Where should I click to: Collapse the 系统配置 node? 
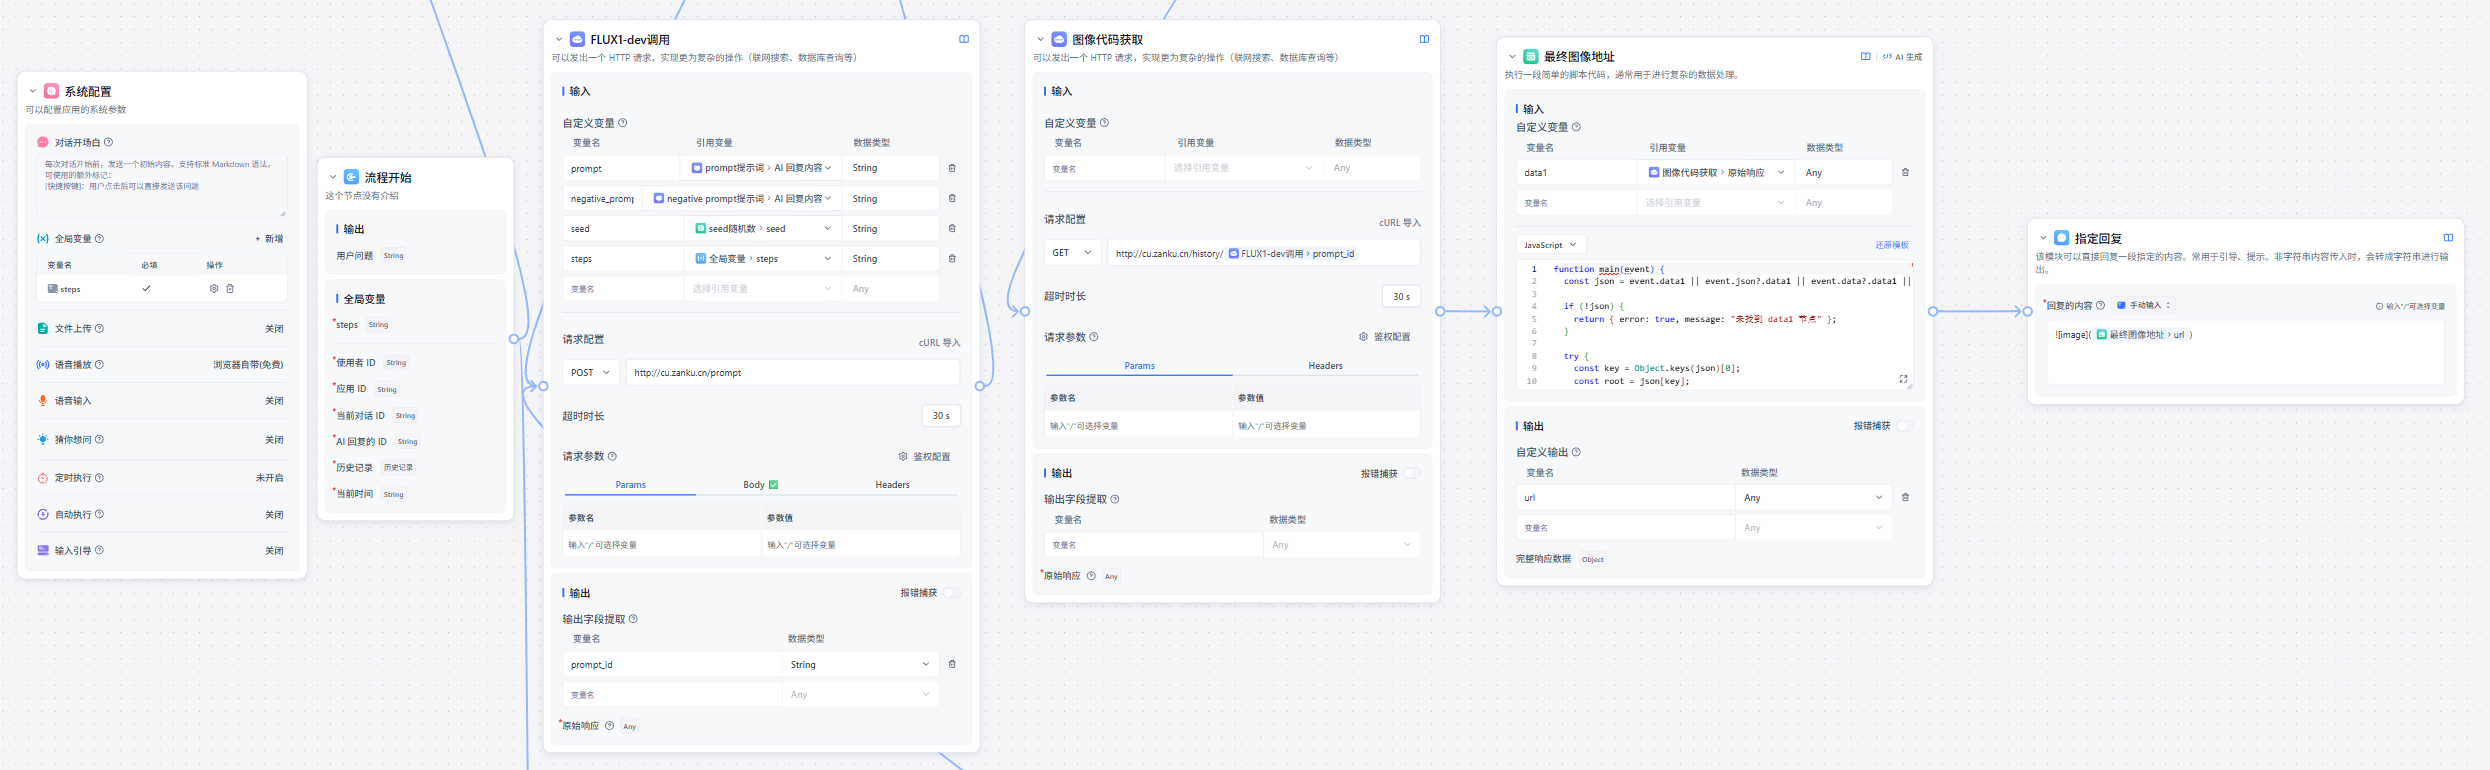point(33,91)
